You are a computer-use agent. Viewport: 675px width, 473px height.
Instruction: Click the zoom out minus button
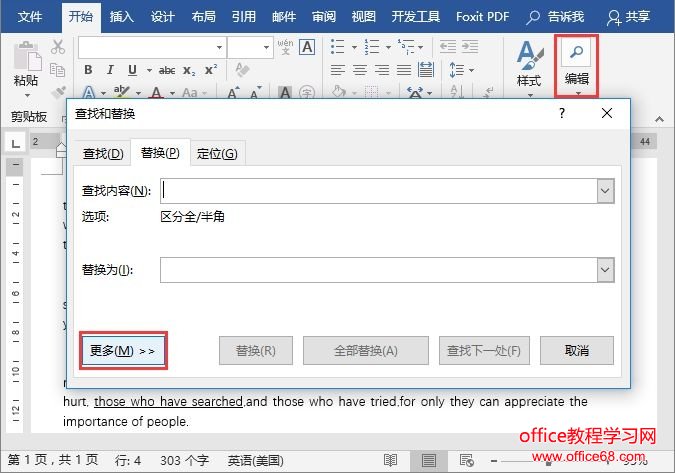(494, 461)
